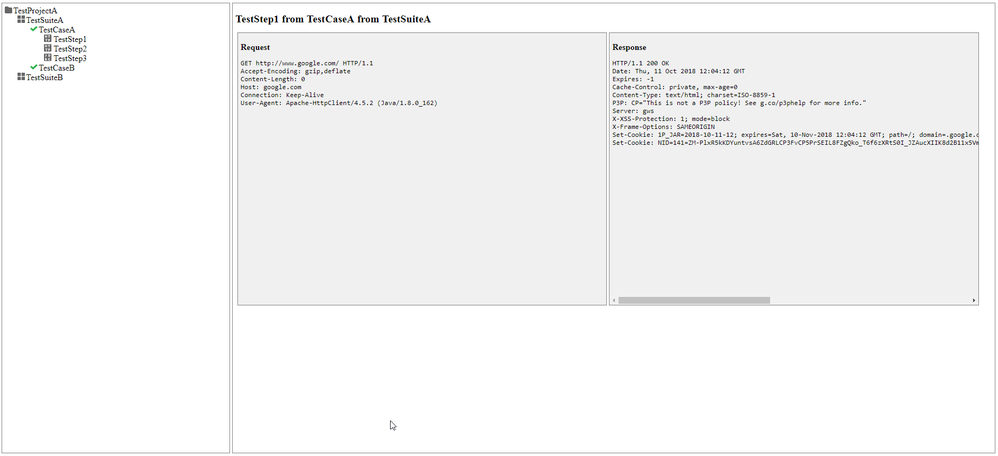
Task: Show details for TestStep2 label
Action: (x=70, y=49)
